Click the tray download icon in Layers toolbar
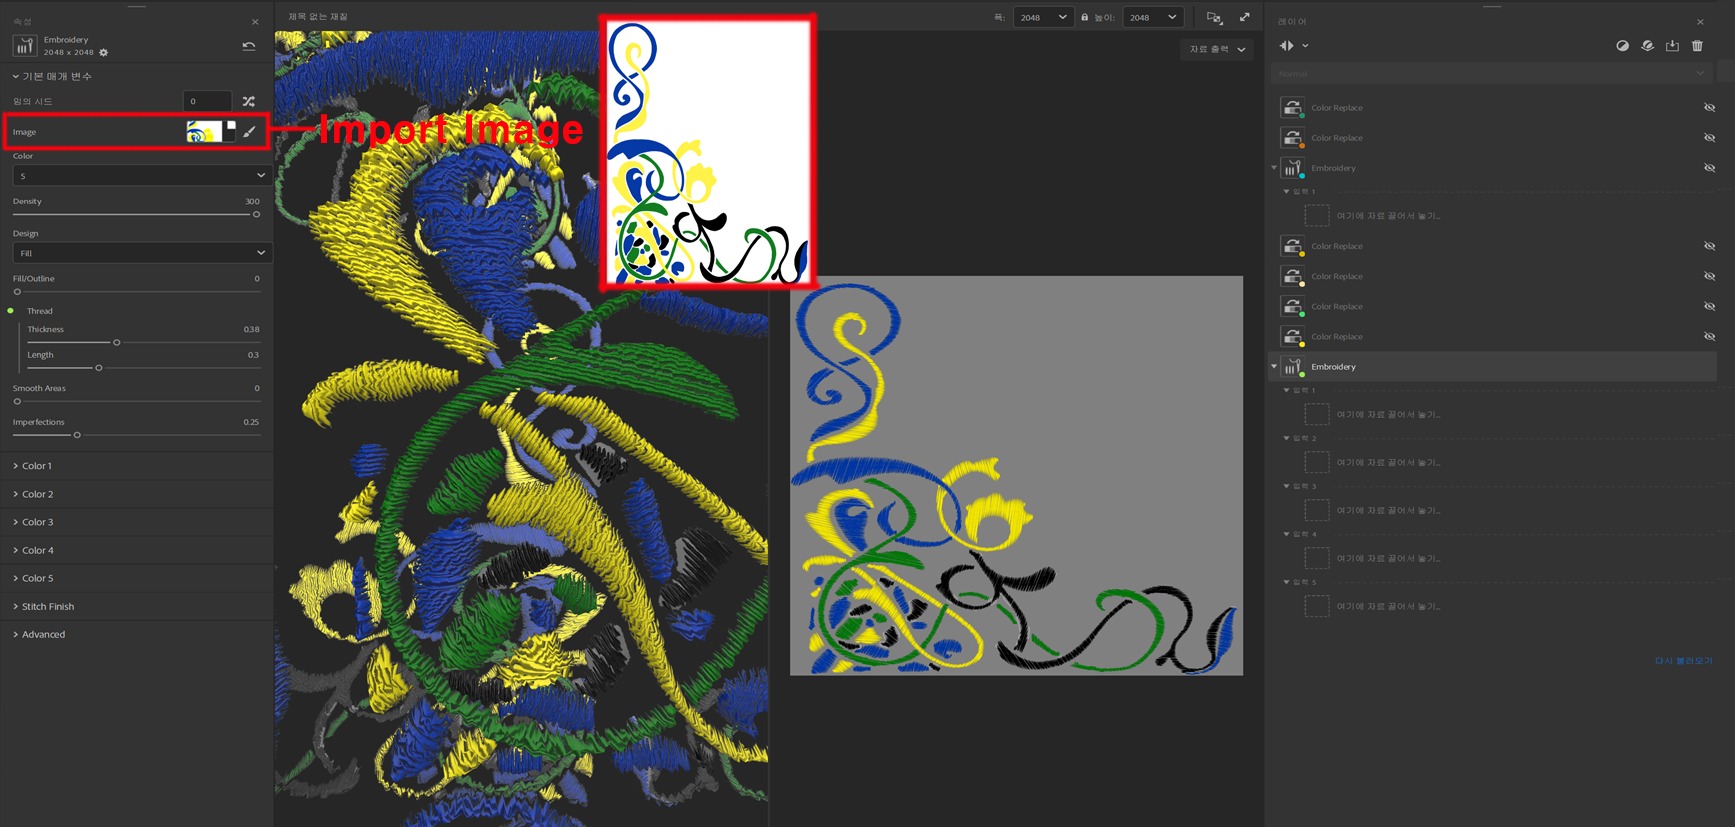The image size is (1735, 827). [1672, 46]
